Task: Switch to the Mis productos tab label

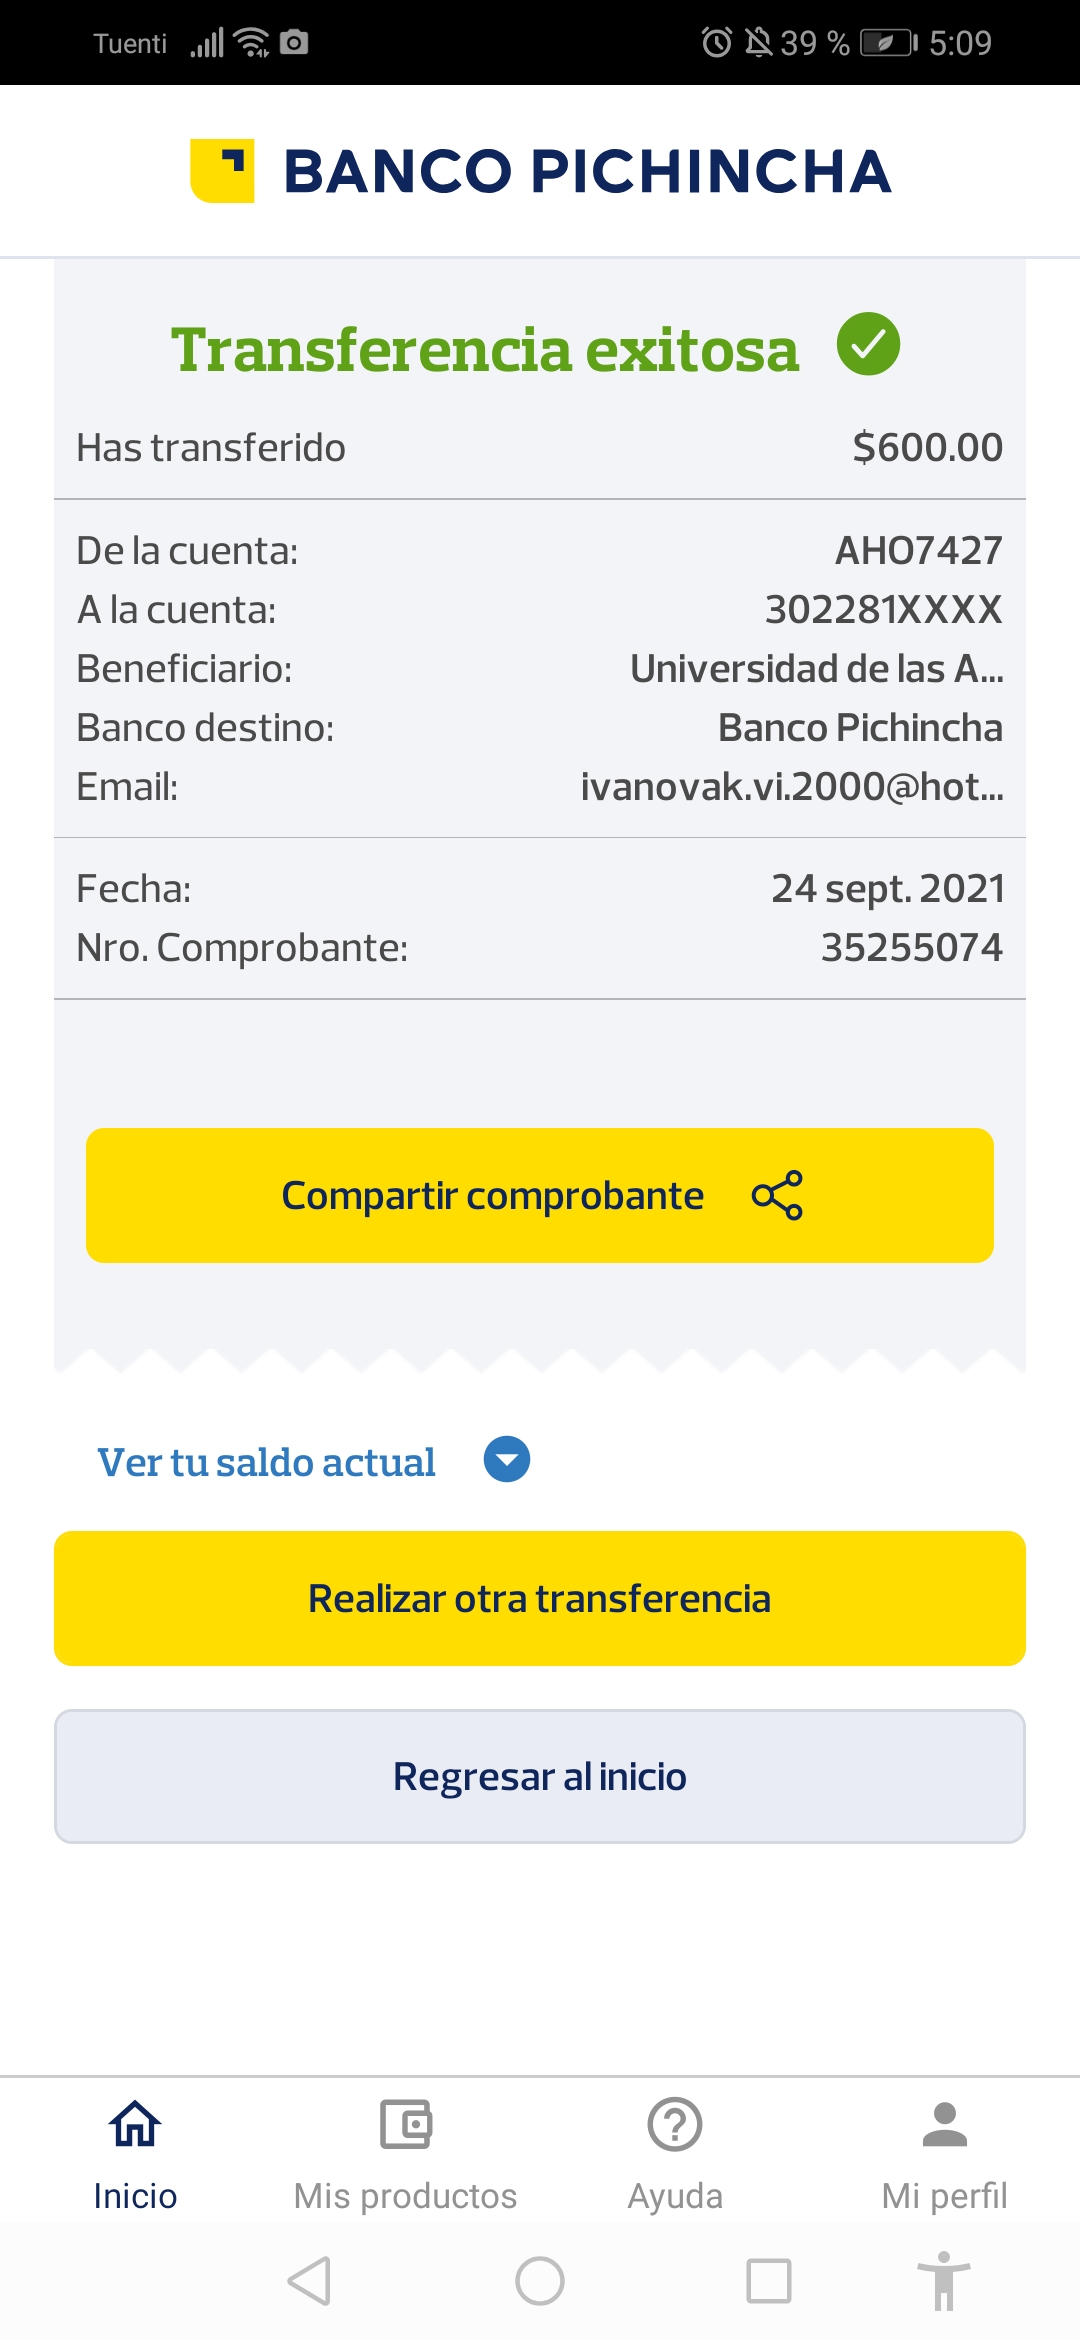Action: (x=405, y=2196)
